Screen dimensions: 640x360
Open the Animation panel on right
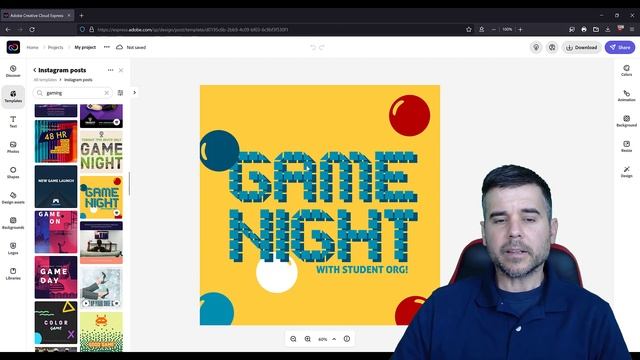pyautogui.click(x=627, y=96)
